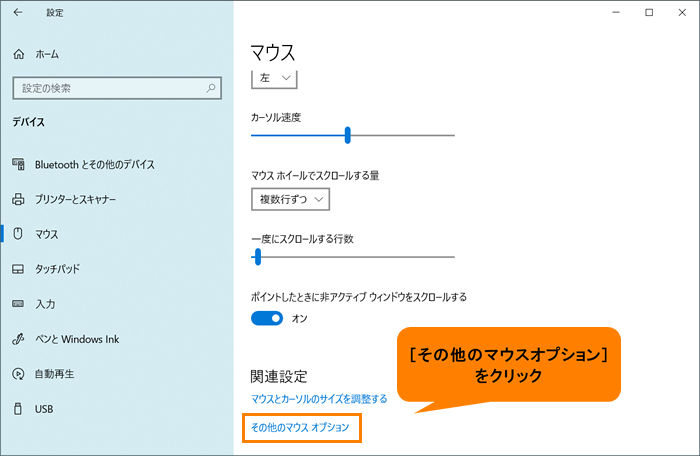Click the カーソル速度 slider thumb
This screenshot has width=700, height=456.
tap(347, 135)
